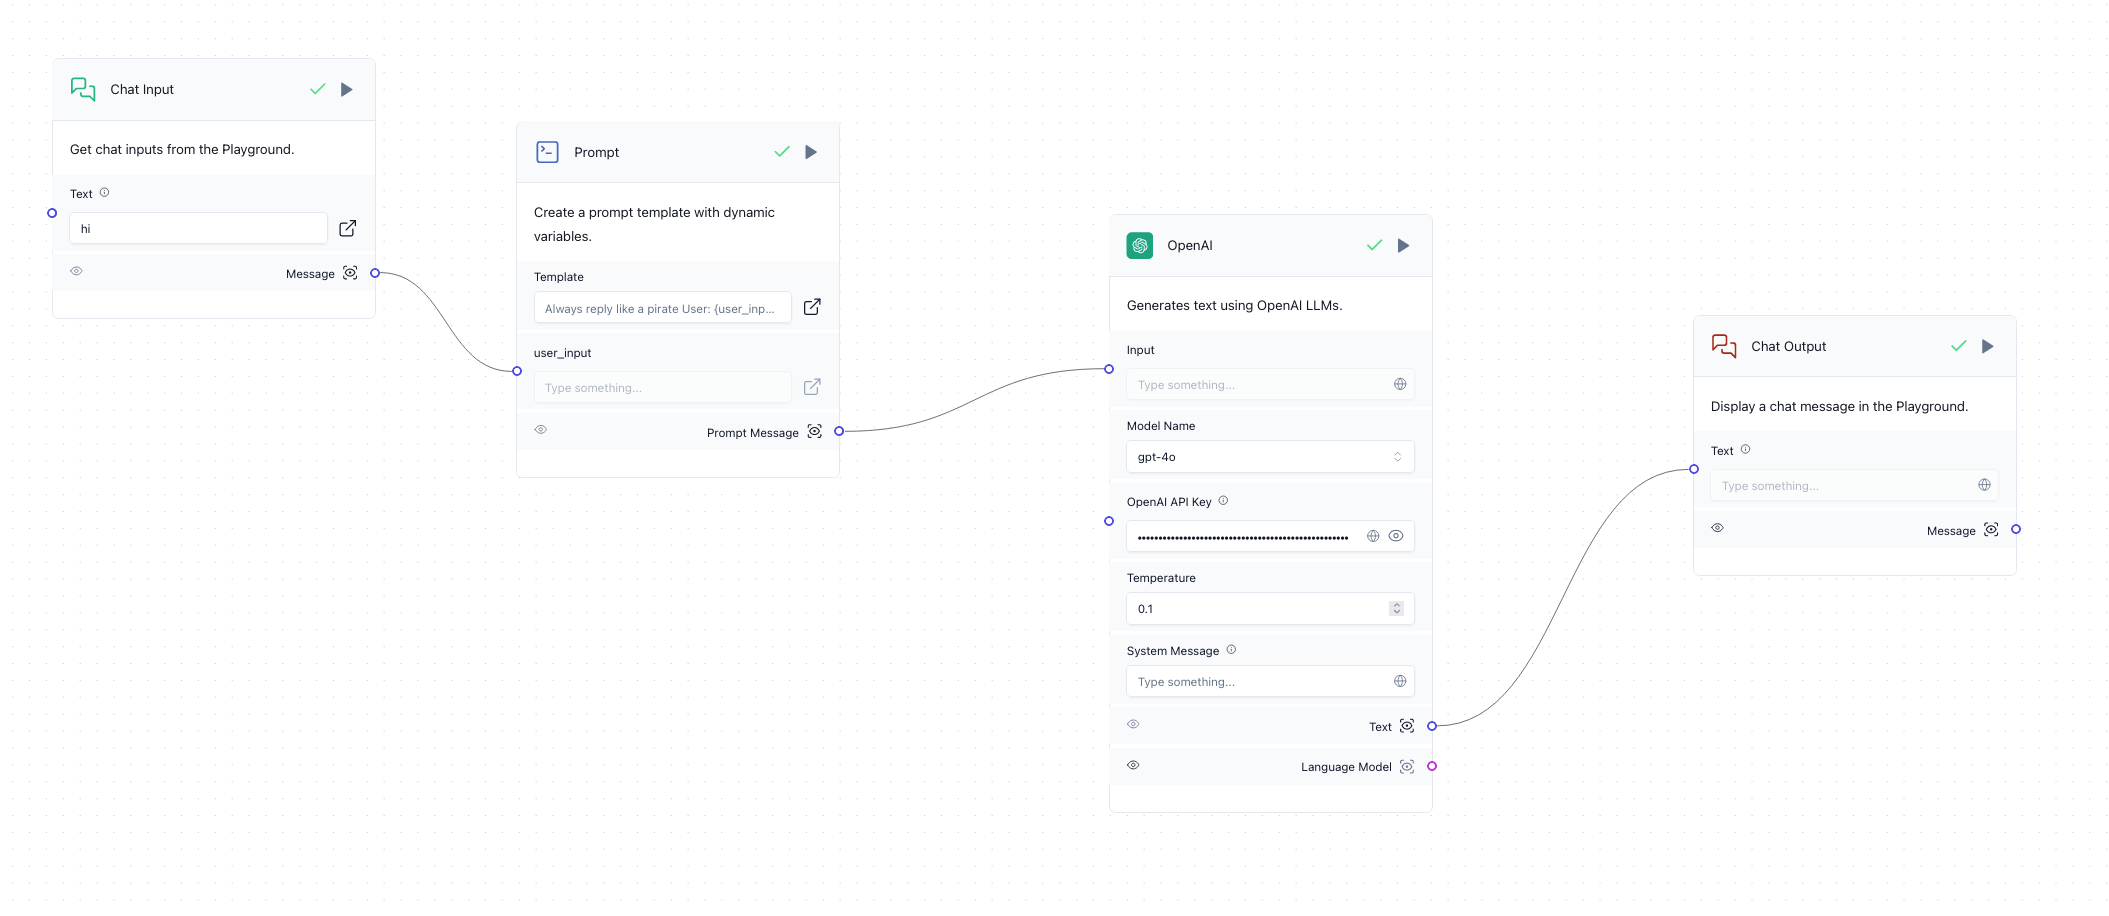Click the globe icon in System Message field
Screen dimensions: 2109x916
(1400, 682)
